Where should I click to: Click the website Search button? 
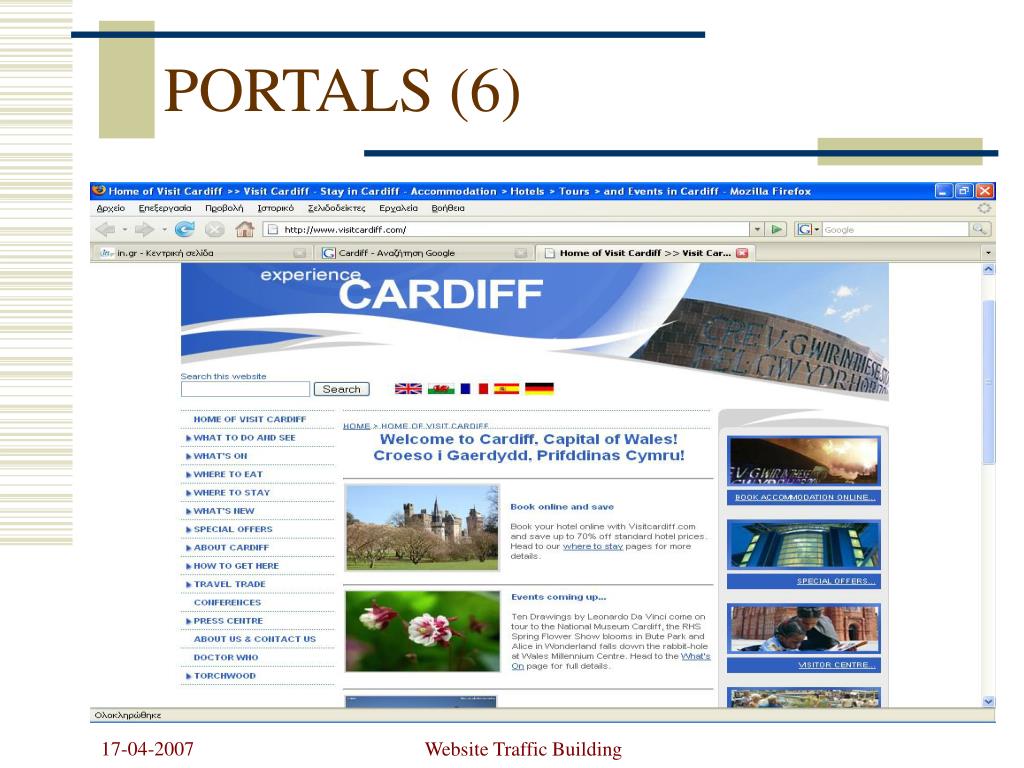click(342, 389)
